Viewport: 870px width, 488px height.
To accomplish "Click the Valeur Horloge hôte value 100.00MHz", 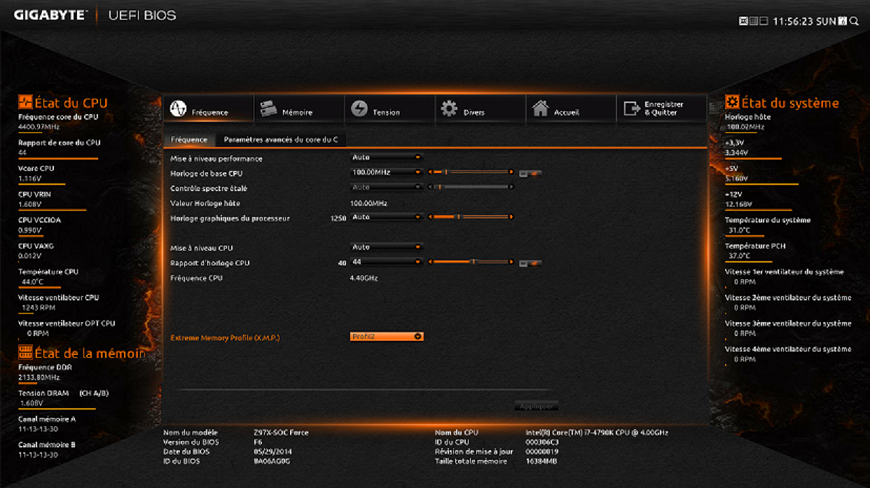I will (x=369, y=204).
